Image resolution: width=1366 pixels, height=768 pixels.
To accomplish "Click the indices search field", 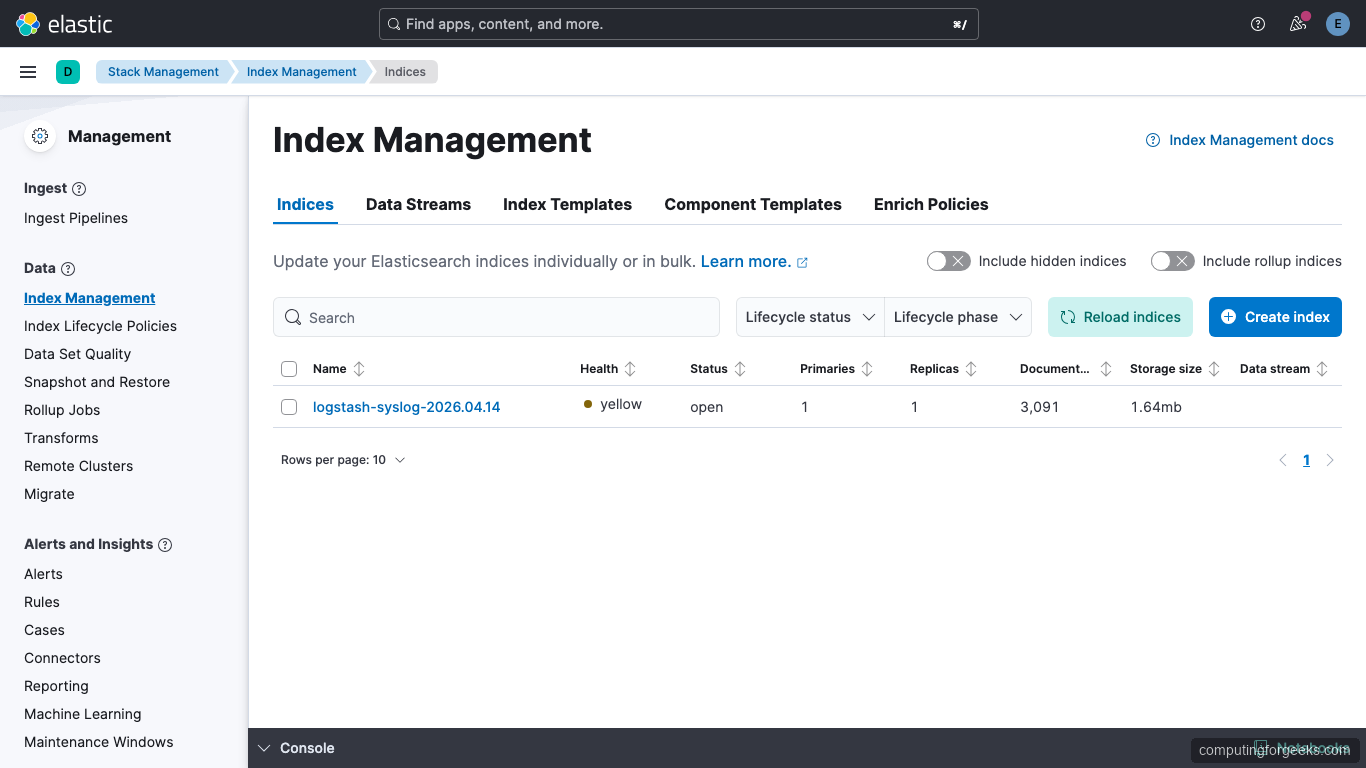I will 496,317.
